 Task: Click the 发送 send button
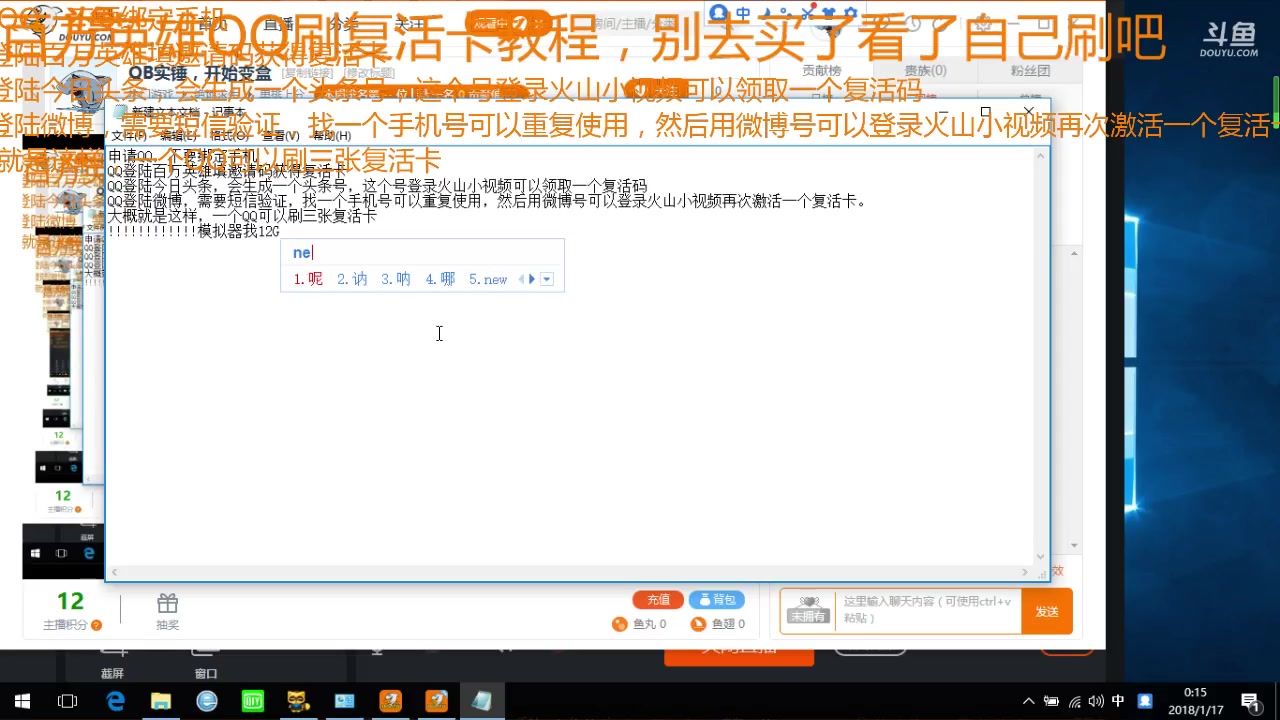tap(1047, 611)
